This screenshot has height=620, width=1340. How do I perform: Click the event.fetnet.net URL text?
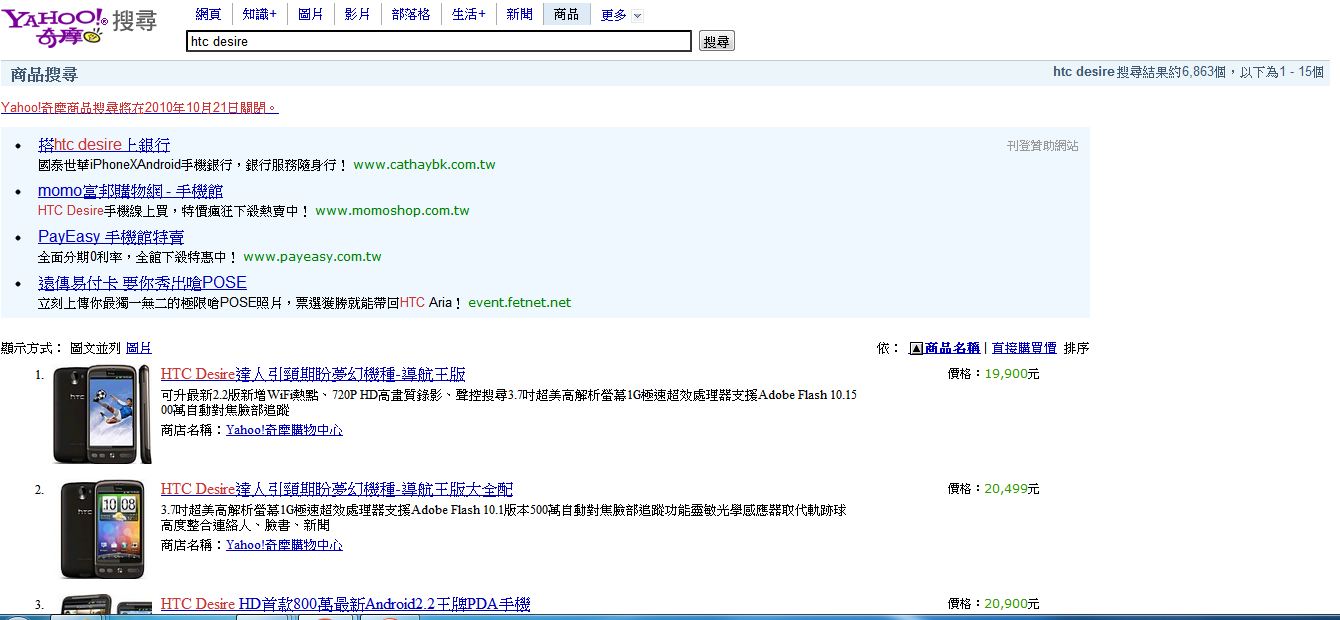click(x=520, y=303)
